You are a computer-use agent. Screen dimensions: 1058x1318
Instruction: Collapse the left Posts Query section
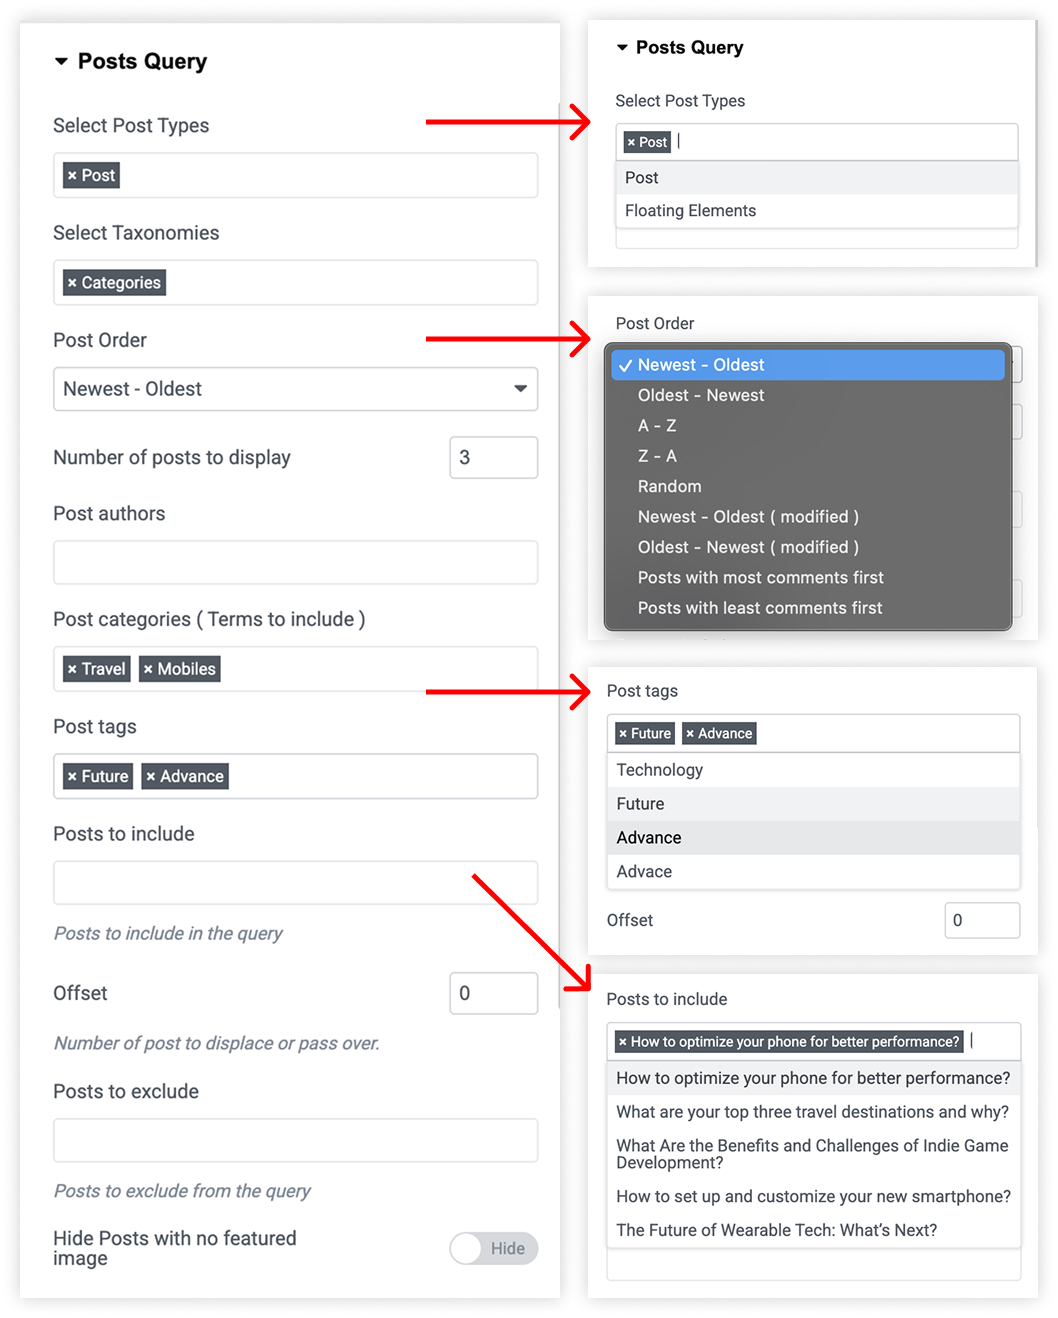pos(61,62)
